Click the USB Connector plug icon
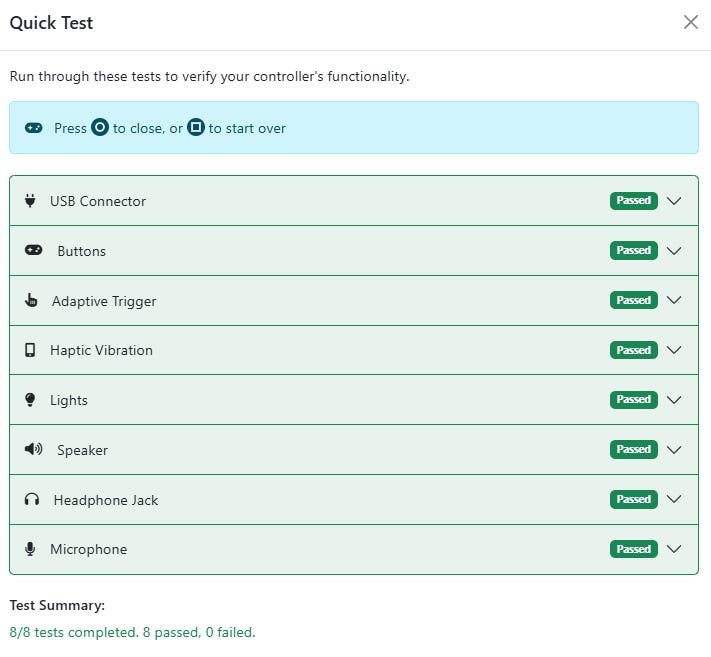Viewport: 711px width, 657px height. 30,201
